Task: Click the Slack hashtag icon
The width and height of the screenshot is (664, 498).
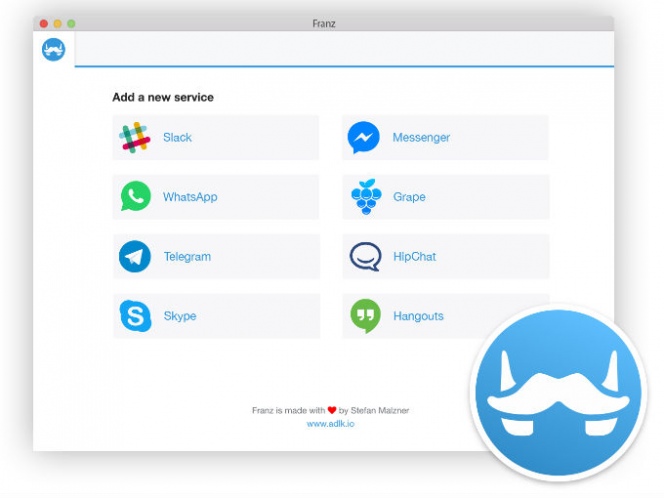Action: pos(134,138)
